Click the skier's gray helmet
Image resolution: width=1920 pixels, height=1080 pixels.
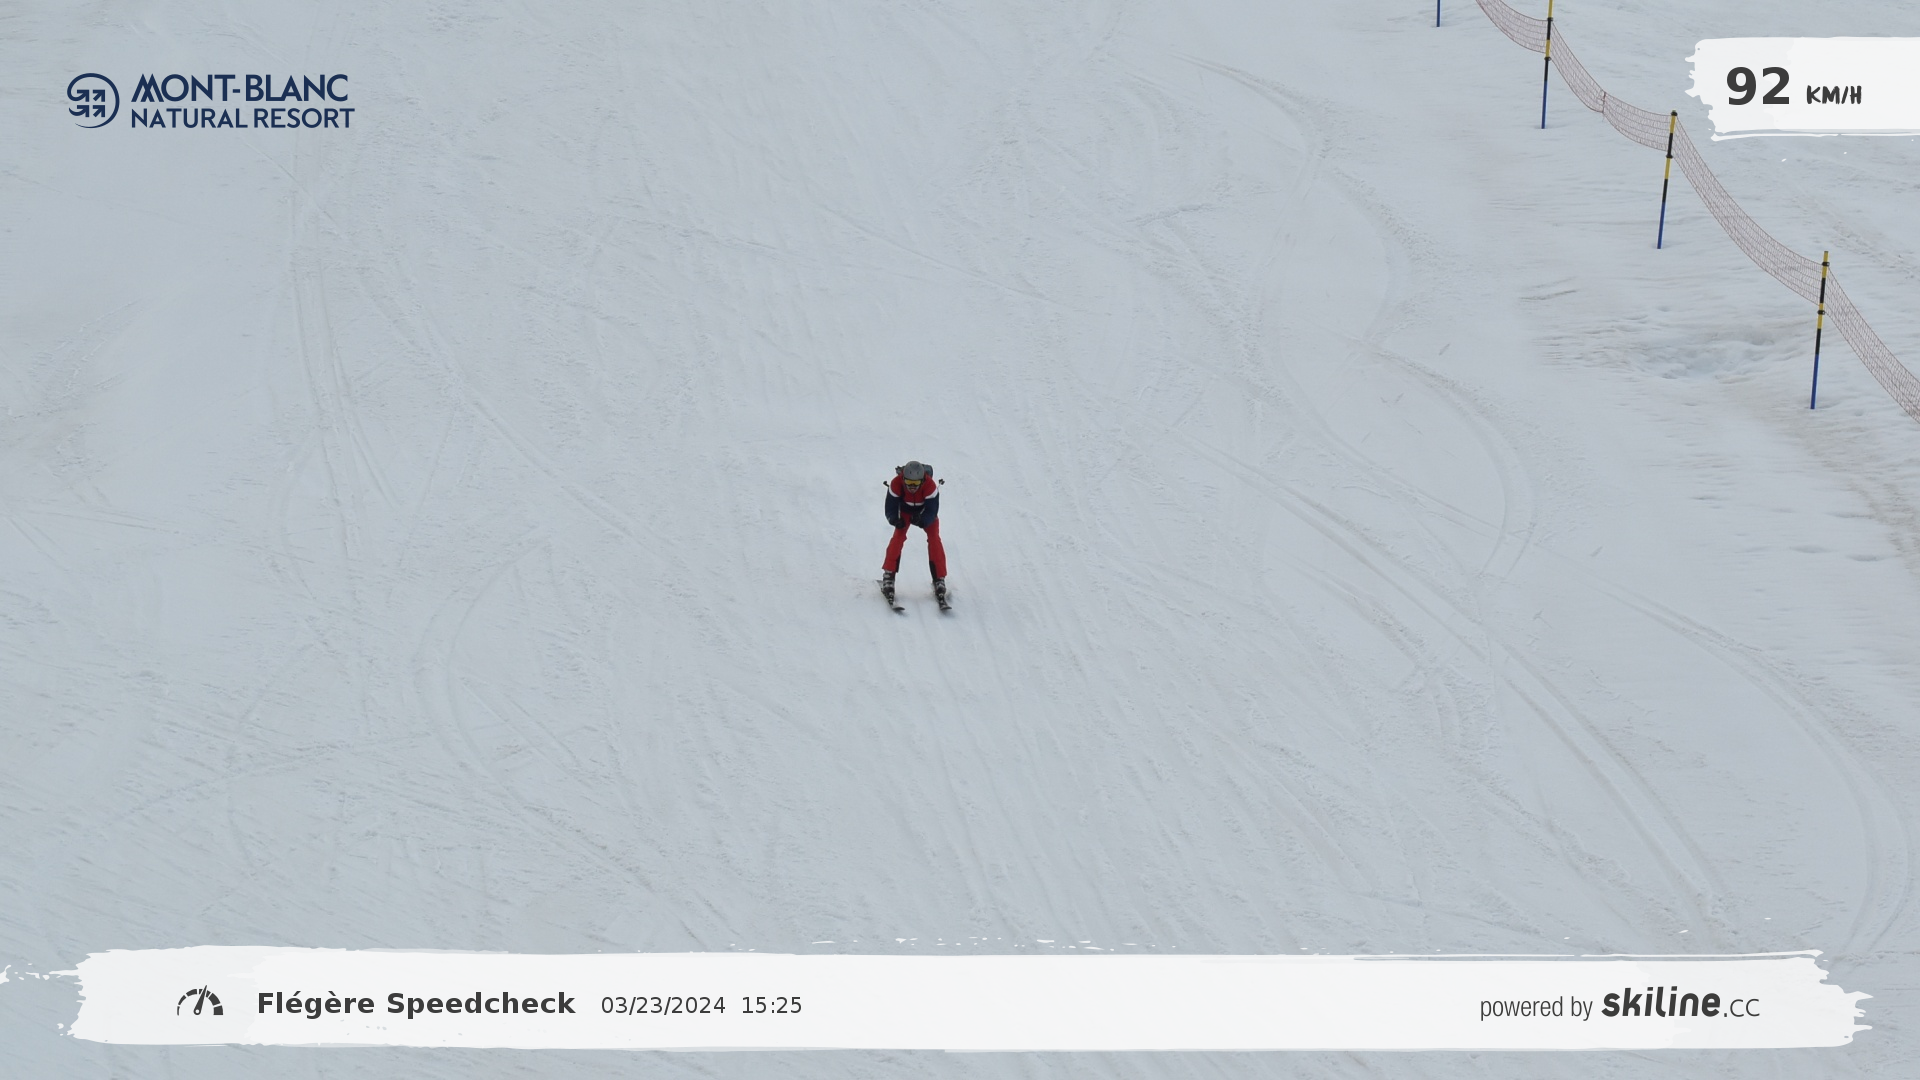tap(912, 470)
